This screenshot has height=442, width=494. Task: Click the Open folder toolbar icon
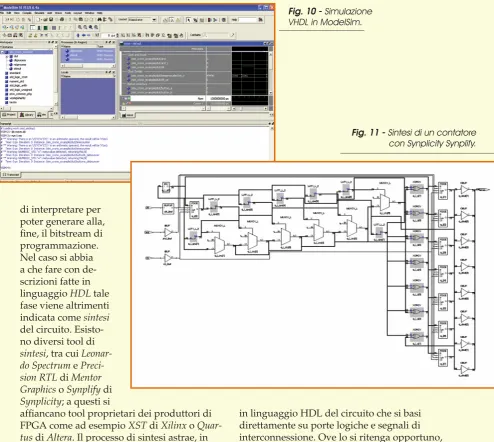pyautogui.click(x=45, y=20)
